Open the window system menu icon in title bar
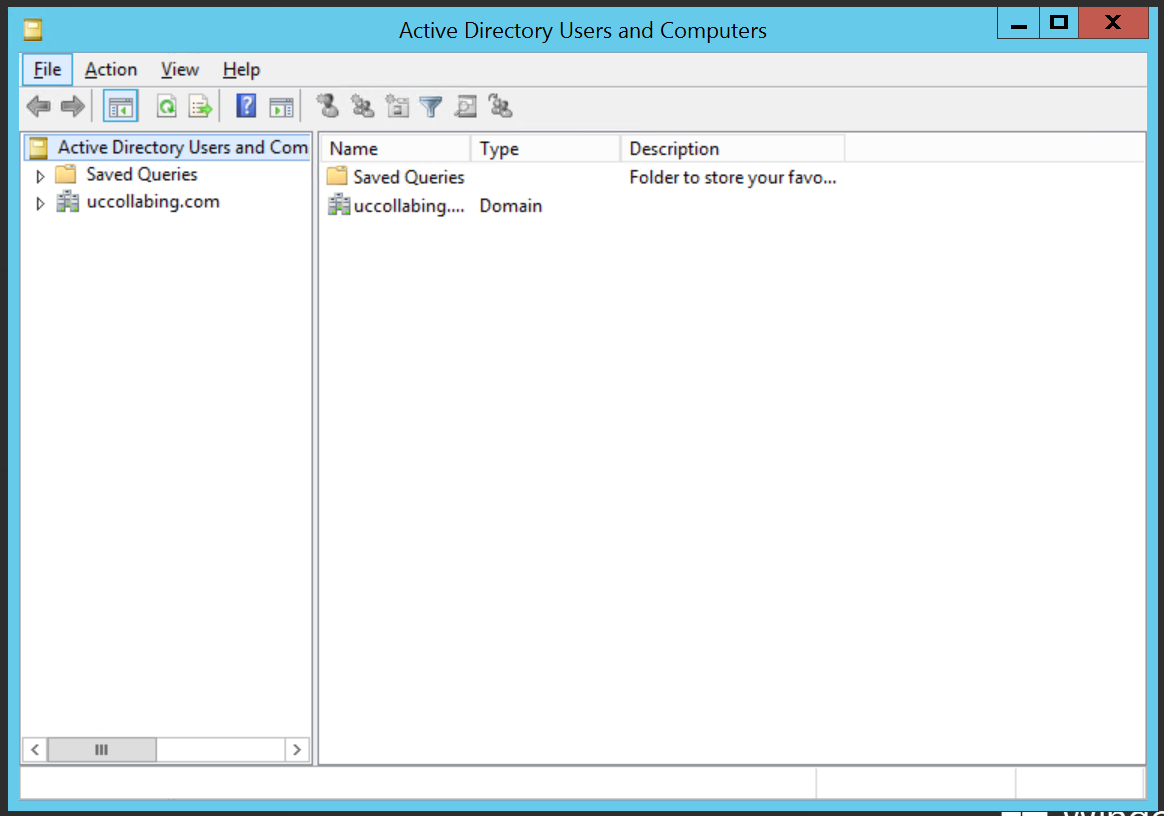 coord(33,30)
